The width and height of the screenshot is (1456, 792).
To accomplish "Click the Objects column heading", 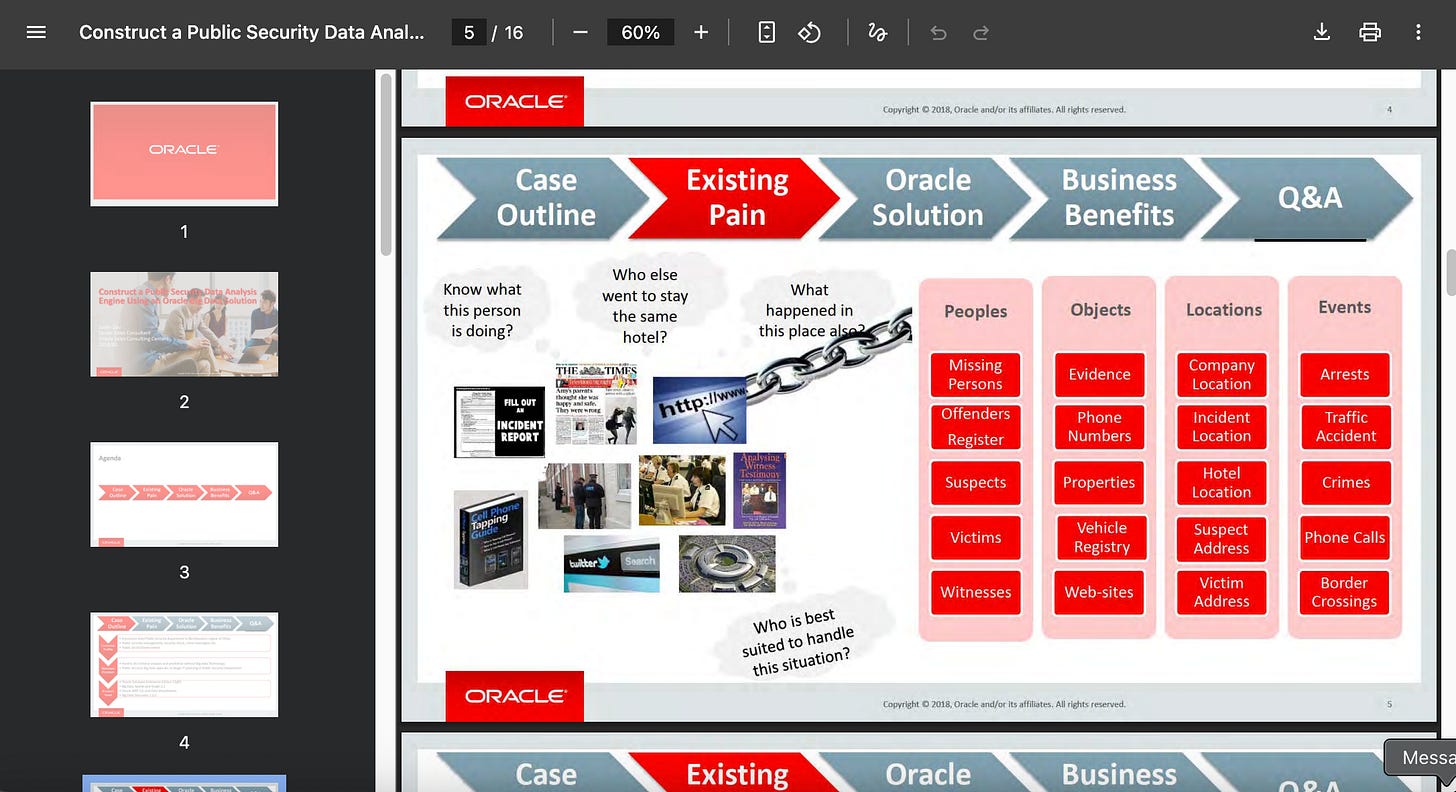I will pyautogui.click(x=1100, y=310).
